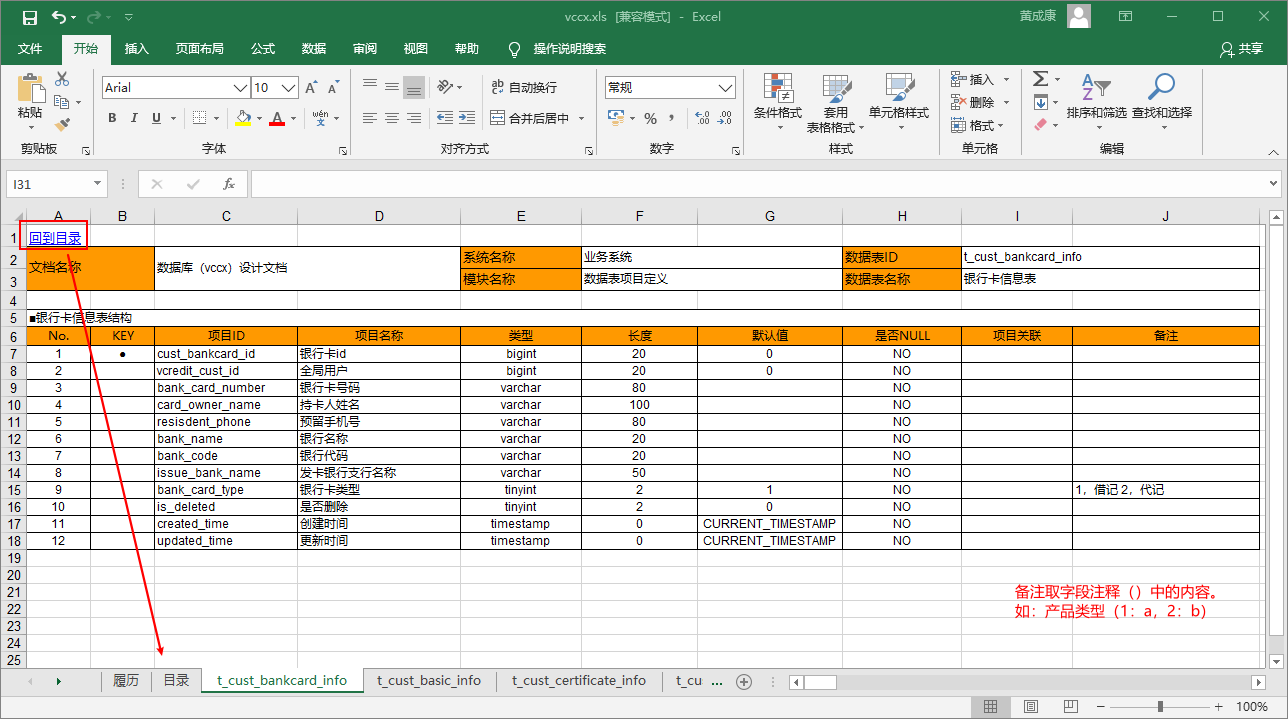
Task: Save the workbook with the floppy disk icon
Action: point(29,17)
